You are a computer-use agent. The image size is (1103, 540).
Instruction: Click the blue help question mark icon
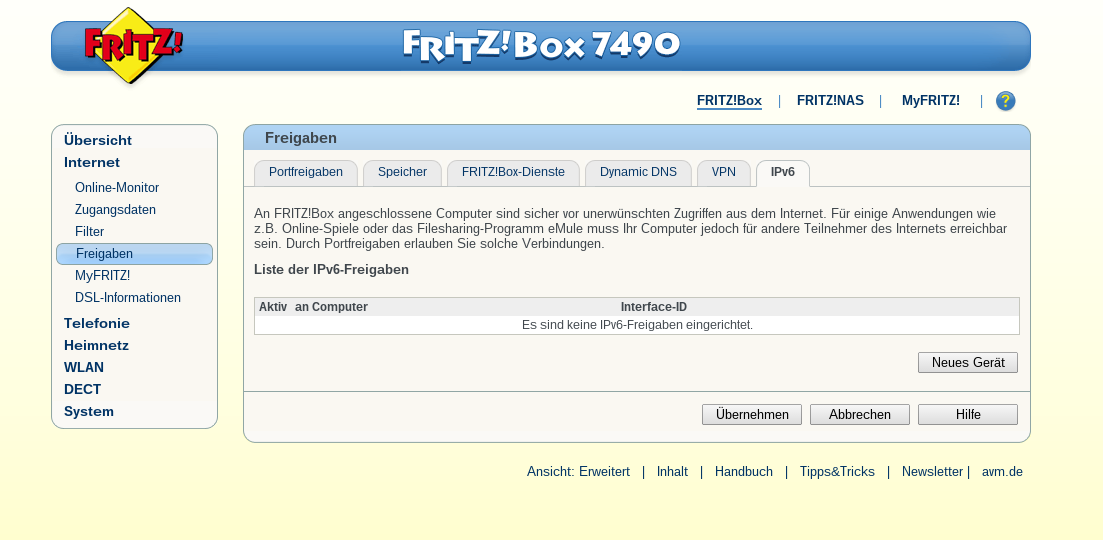click(1005, 101)
